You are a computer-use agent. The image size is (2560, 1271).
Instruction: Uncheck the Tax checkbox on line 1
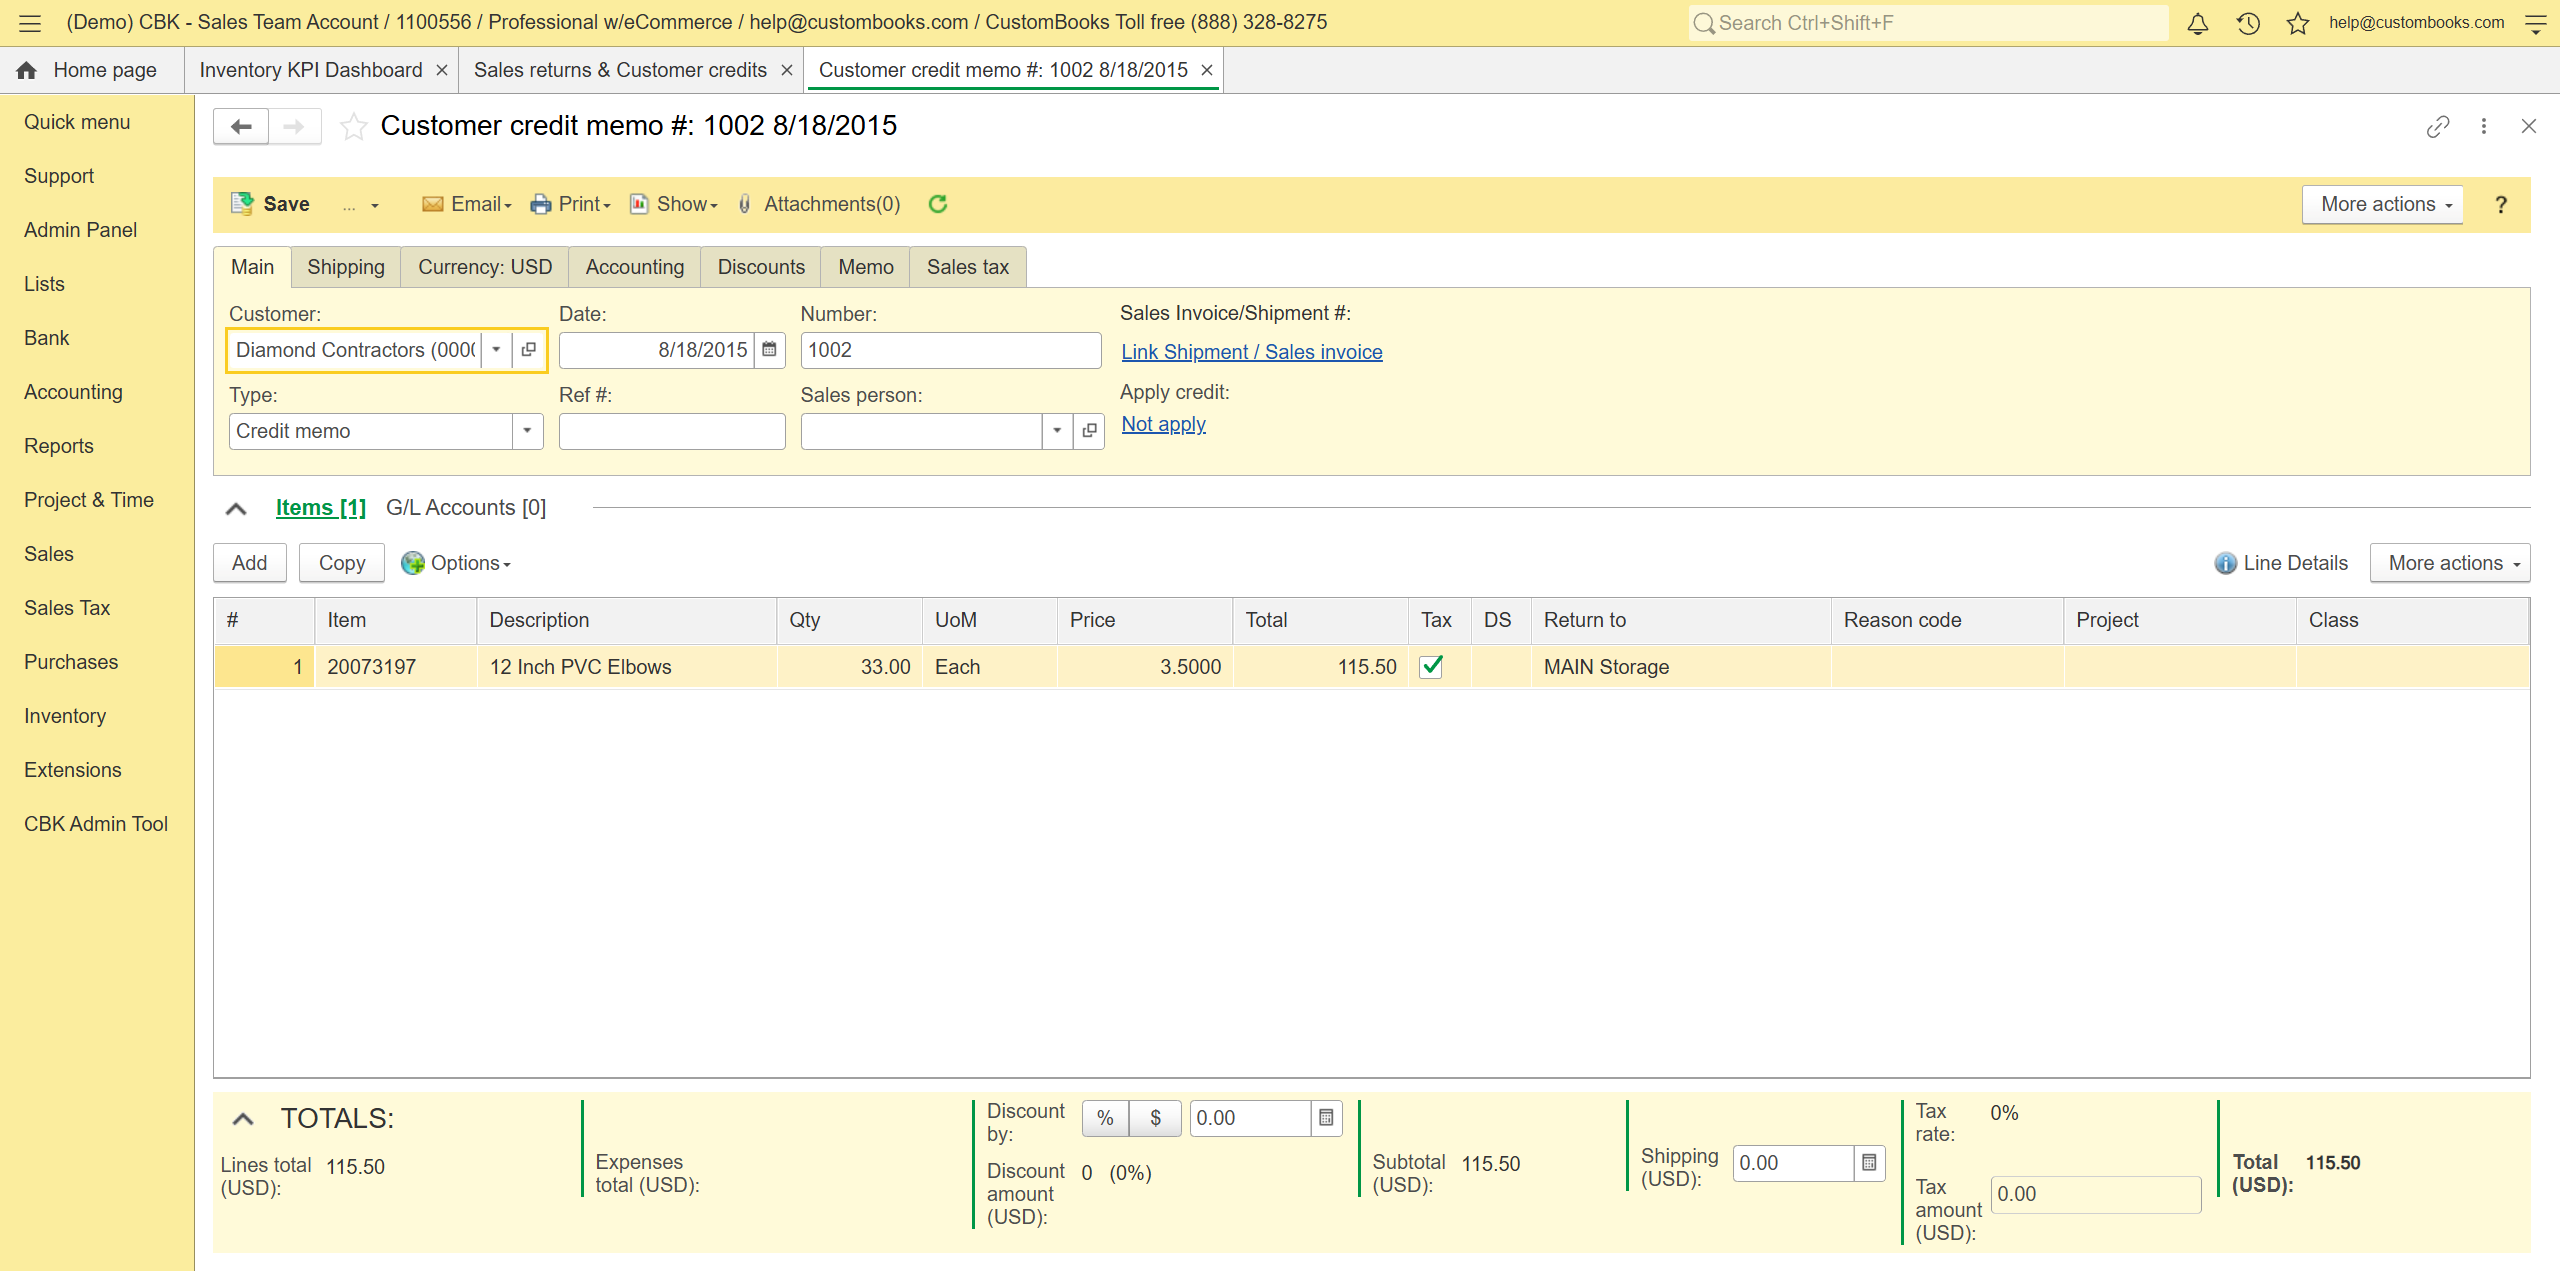[1431, 666]
